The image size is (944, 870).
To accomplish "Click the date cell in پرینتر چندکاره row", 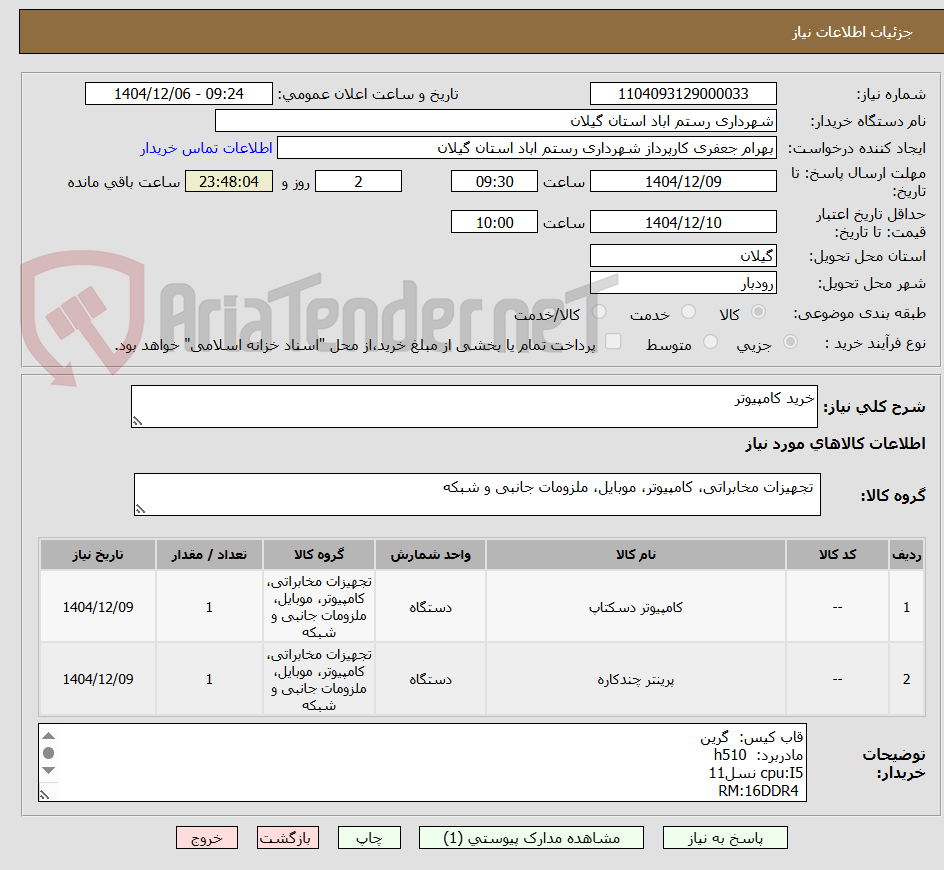I will coord(98,679).
